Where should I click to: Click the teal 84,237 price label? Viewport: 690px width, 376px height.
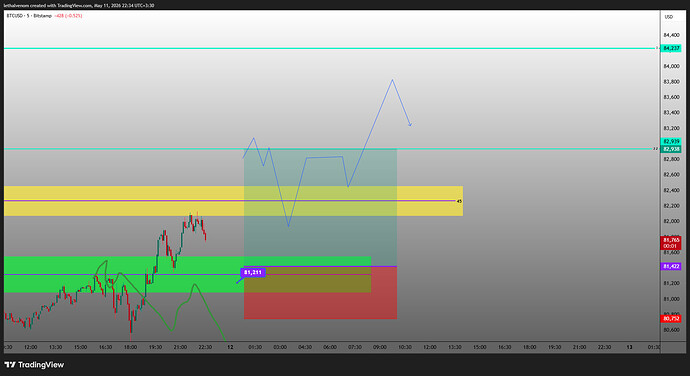(x=671, y=48)
